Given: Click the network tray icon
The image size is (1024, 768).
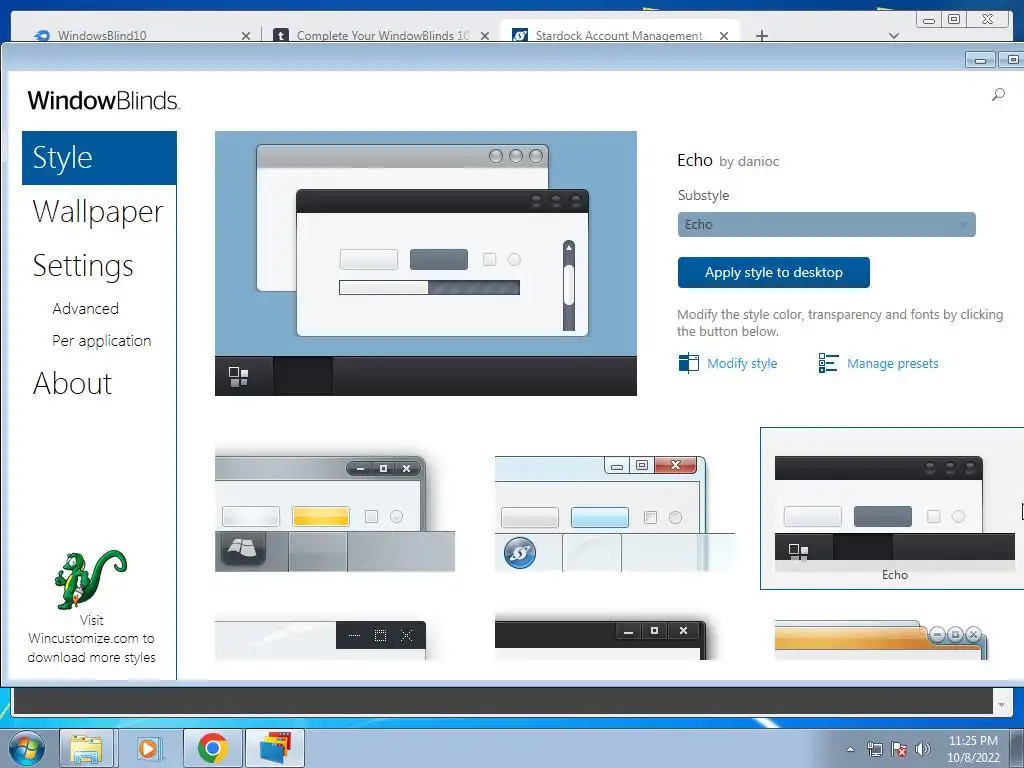Looking at the screenshot, I should (874, 749).
